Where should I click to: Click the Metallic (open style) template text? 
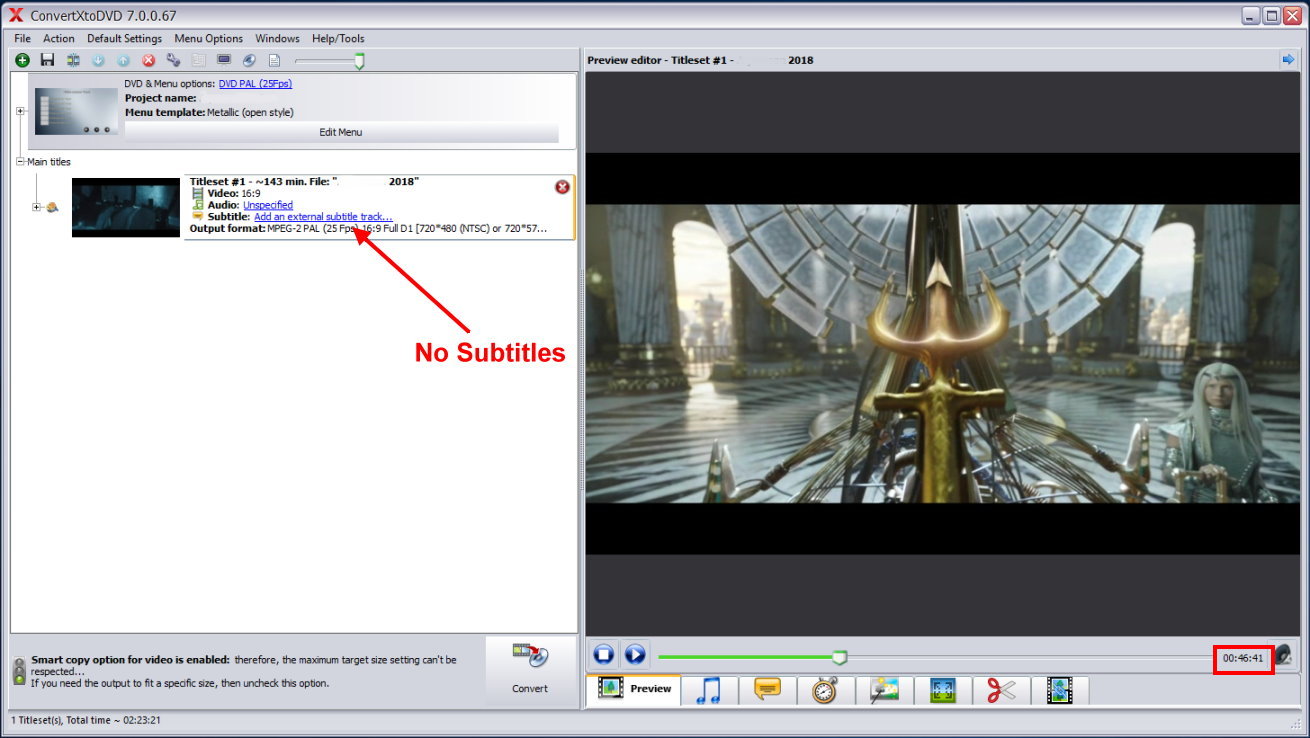pos(250,112)
